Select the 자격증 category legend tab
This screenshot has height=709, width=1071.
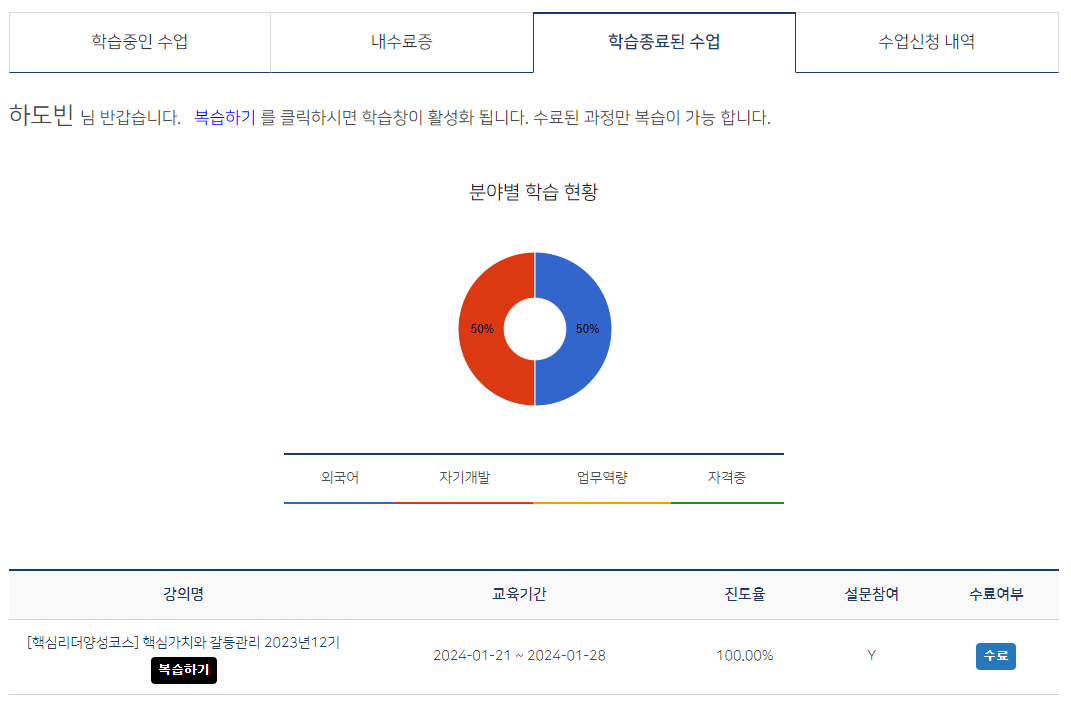727,477
